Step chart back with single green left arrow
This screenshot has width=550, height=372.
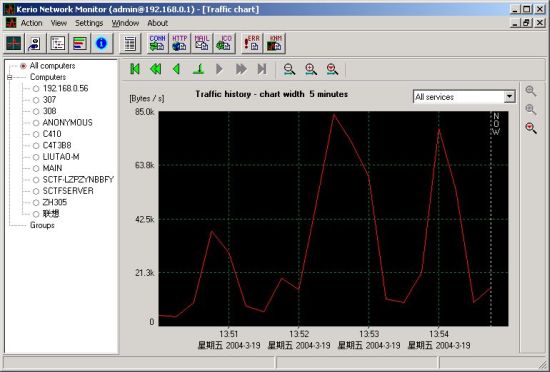coord(176,69)
